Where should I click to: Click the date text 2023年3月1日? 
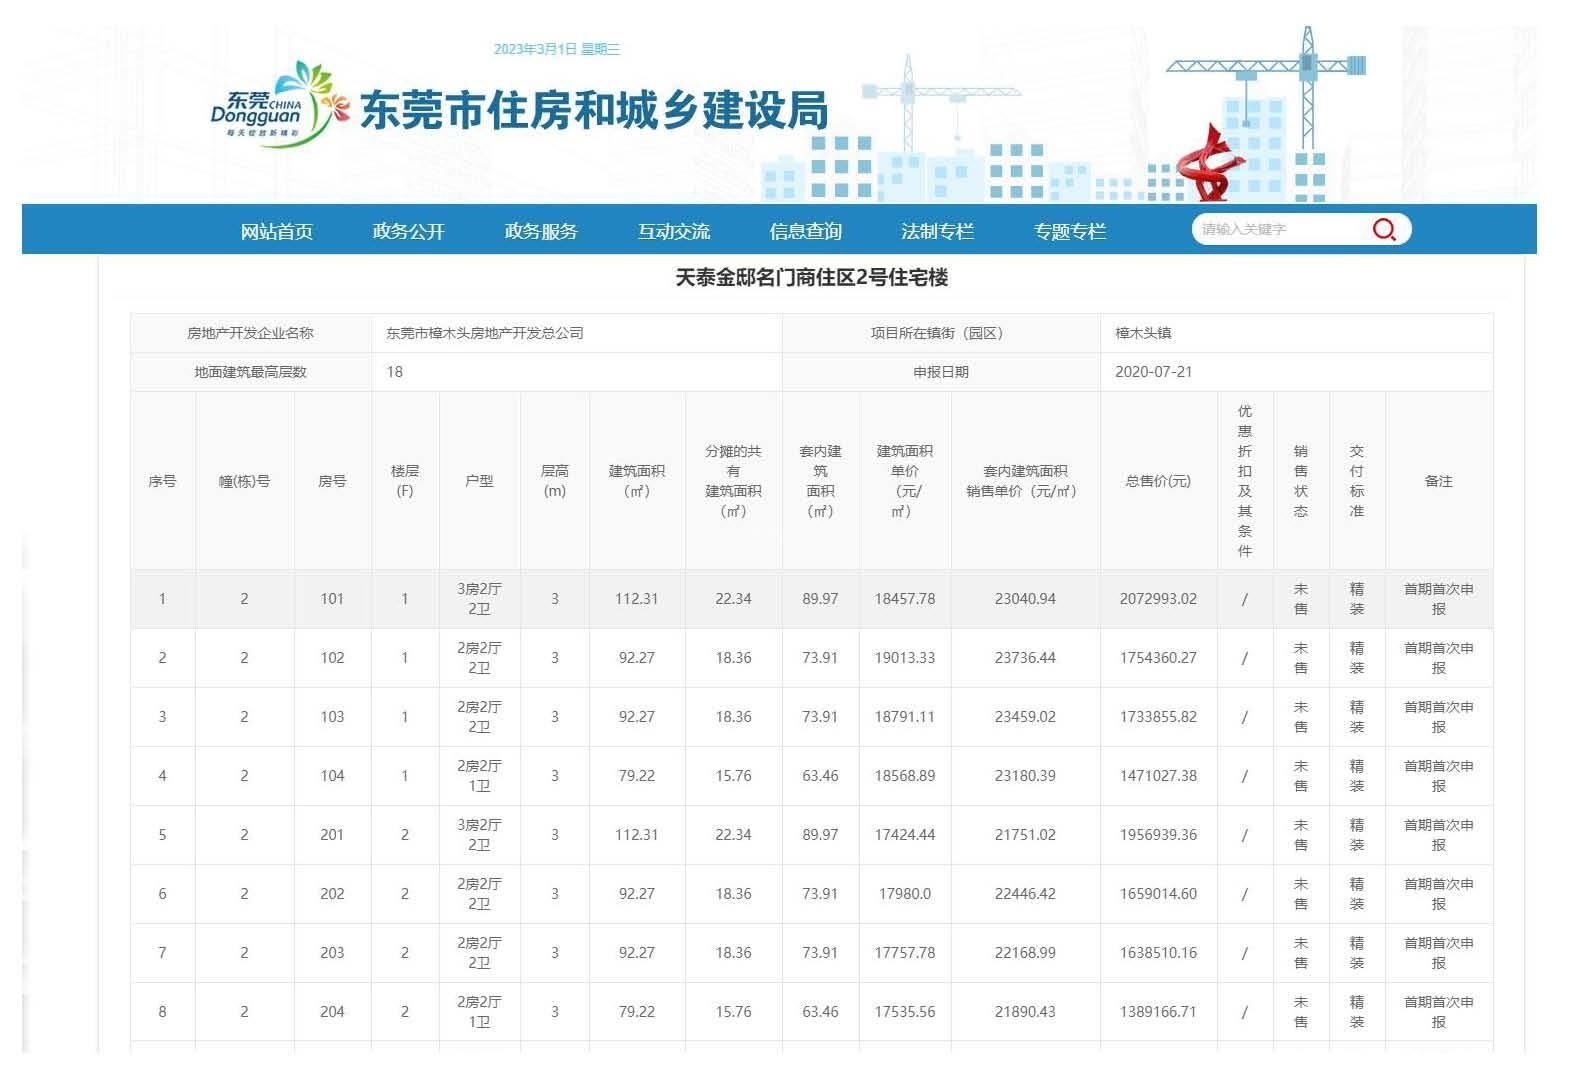pyautogui.click(x=536, y=49)
